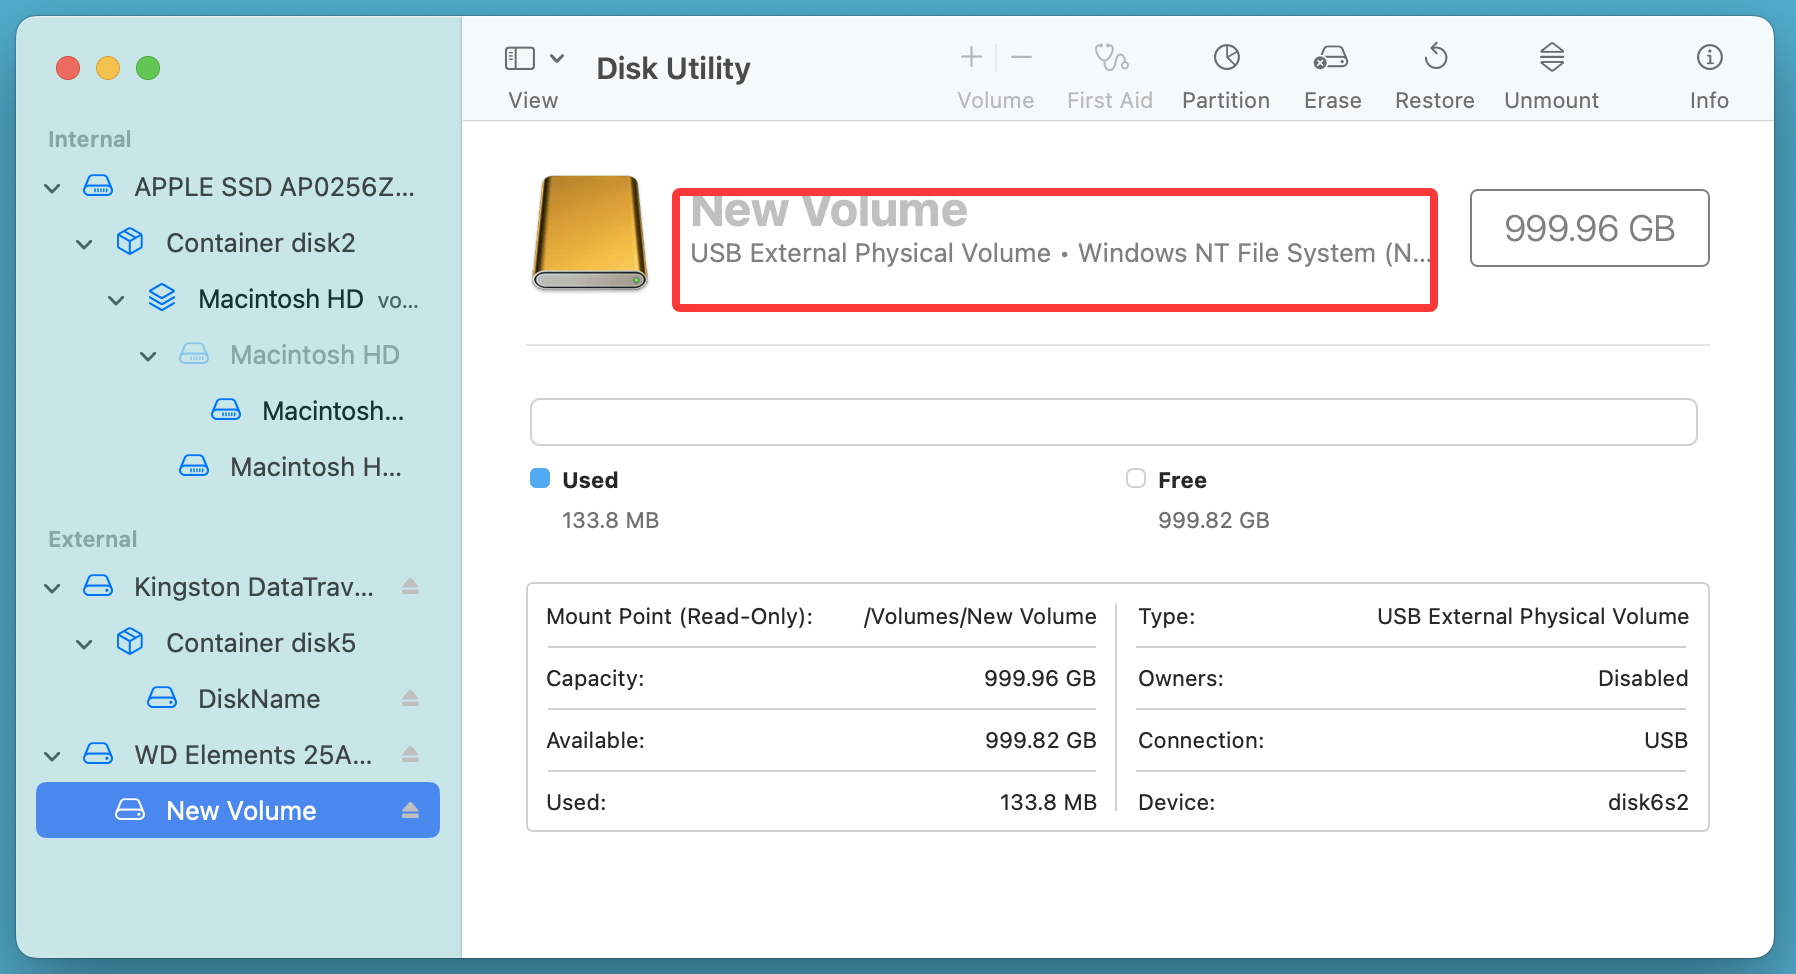Open the Info panel
Image resolution: width=1796 pixels, height=974 pixels.
coord(1709,58)
